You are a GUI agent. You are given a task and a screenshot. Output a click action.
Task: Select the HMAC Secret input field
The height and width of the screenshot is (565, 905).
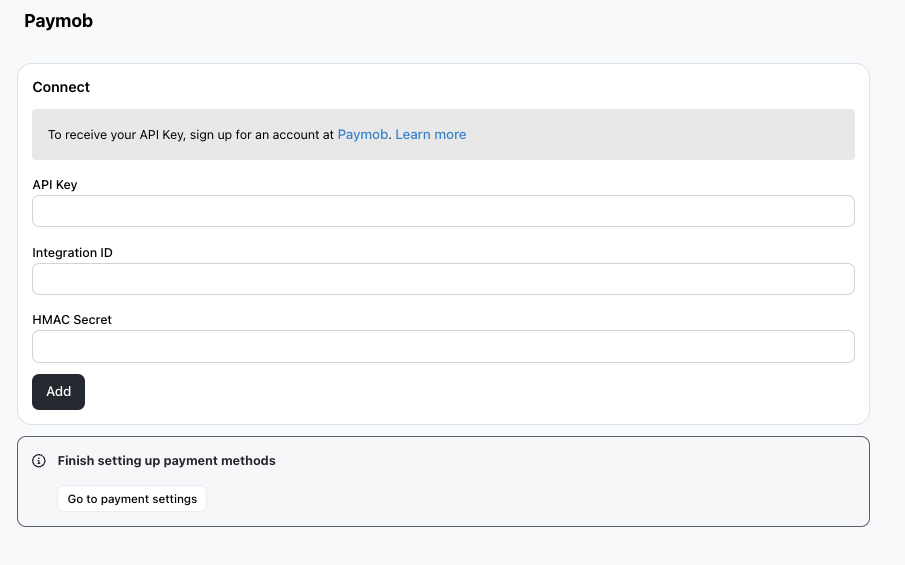[443, 347]
